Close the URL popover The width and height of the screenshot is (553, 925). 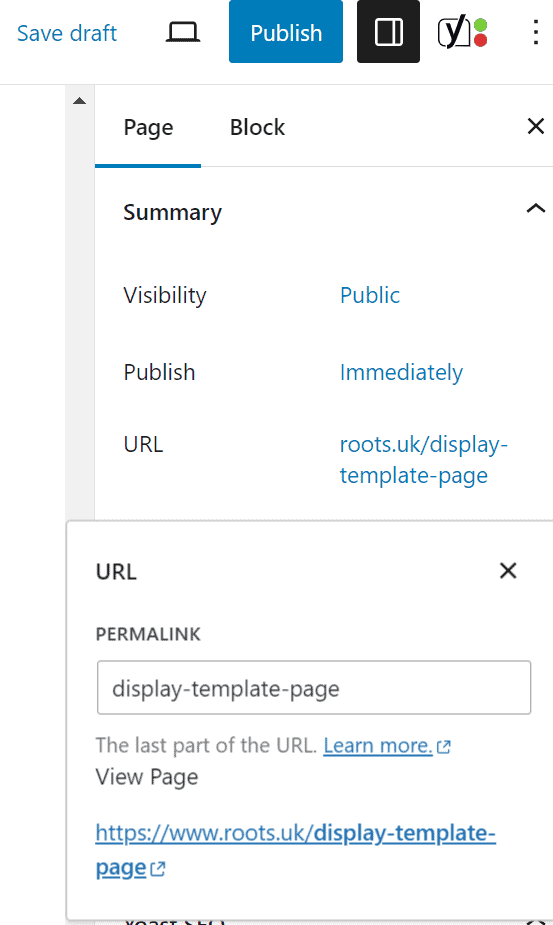[x=508, y=570]
